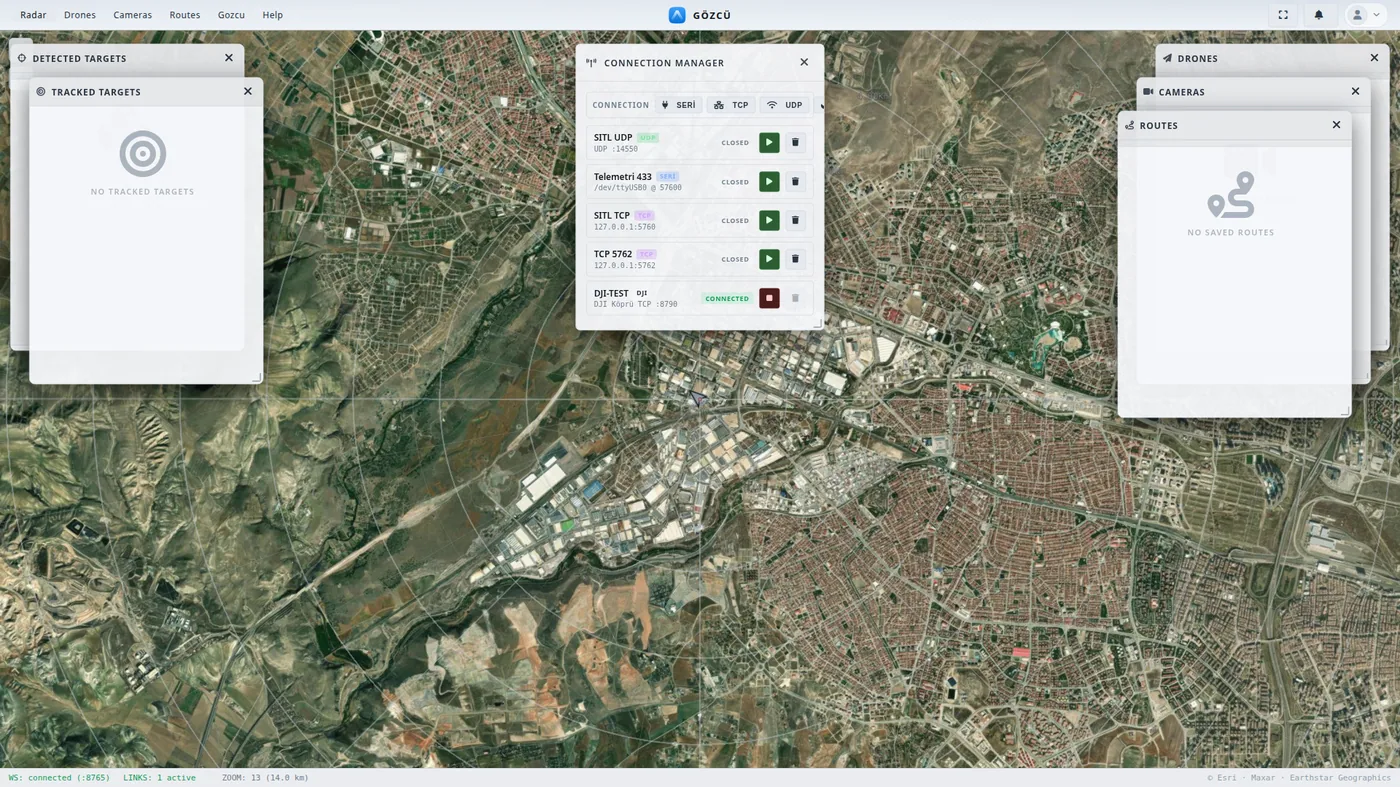The height and width of the screenshot is (787, 1400).
Task: Click the large no-saved-routes icon
Action: 1231,195
